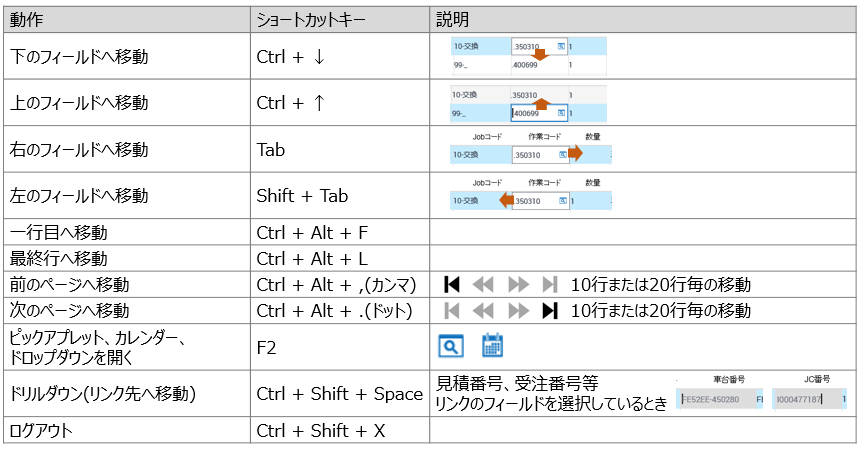Click the black first-page icon in 前のページ row
The height and width of the screenshot is (449, 860).
tap(451, 284)
